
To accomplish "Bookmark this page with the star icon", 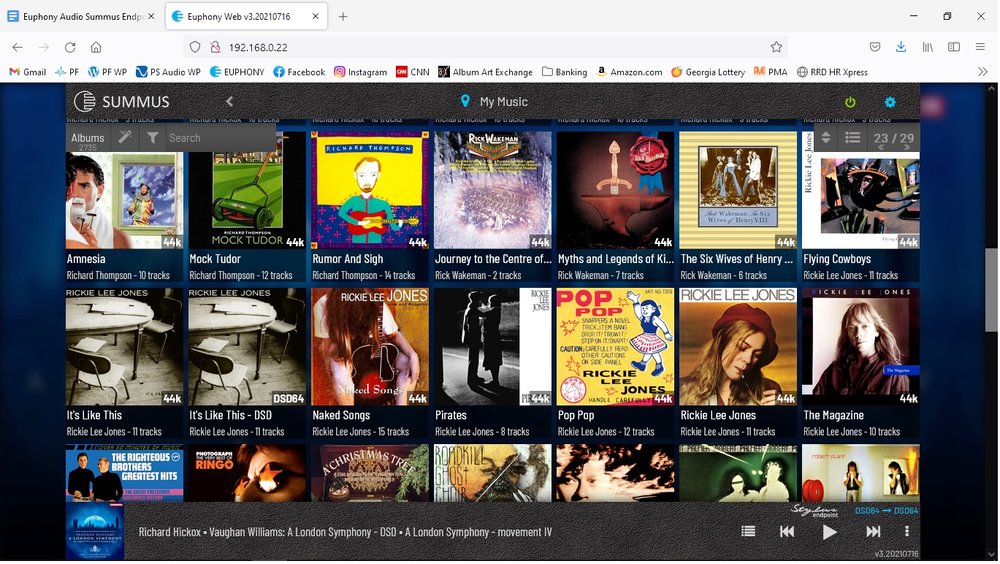I will click(776, 47).
